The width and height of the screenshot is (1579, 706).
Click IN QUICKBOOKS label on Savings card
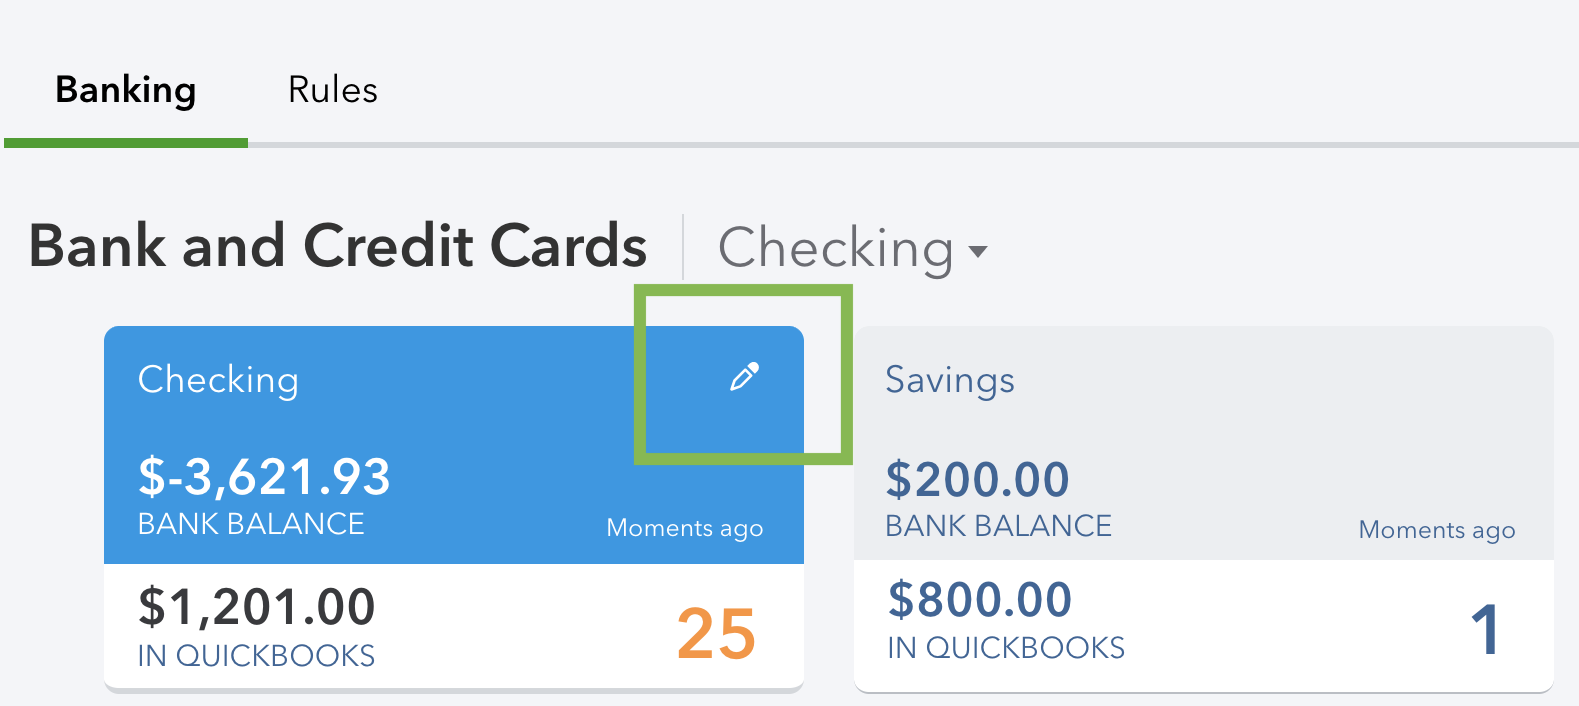[x=1006, y=648]
